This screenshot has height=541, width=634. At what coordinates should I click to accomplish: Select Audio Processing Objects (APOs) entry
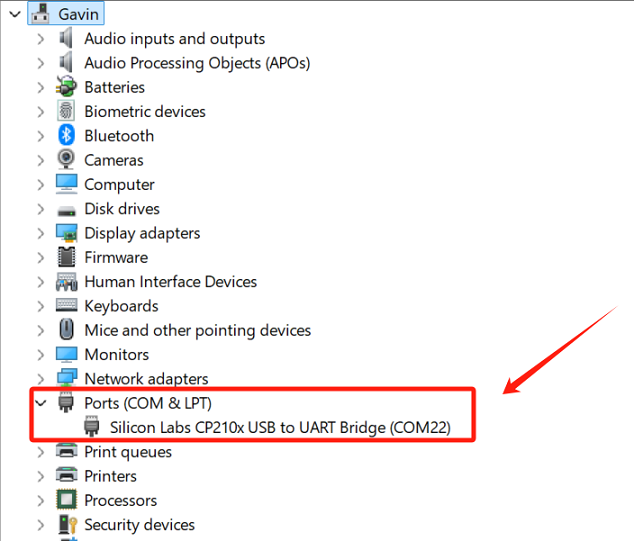[x=197, y=63]
